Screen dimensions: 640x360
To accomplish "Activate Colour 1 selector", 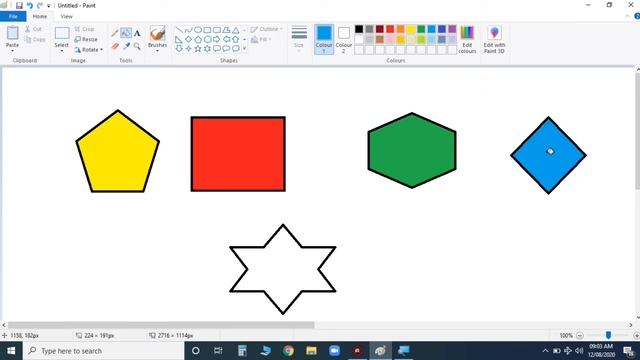I will coord(324,39).
